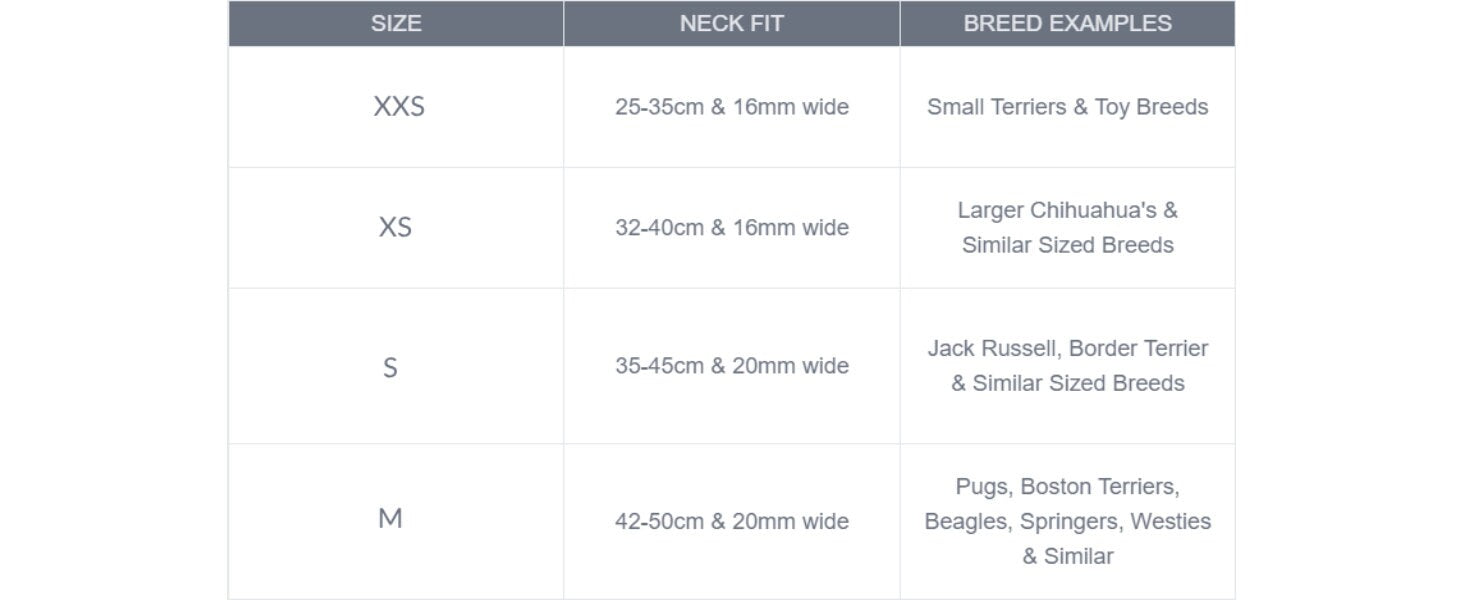1464x600 pixels.
Task: Click Small Terriers & Toy Breeds text
Action: (1067, 107)
